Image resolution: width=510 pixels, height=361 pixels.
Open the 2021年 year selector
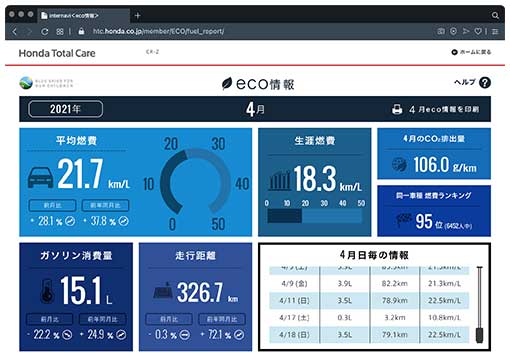pyautogui.click(x=66, y=109)
